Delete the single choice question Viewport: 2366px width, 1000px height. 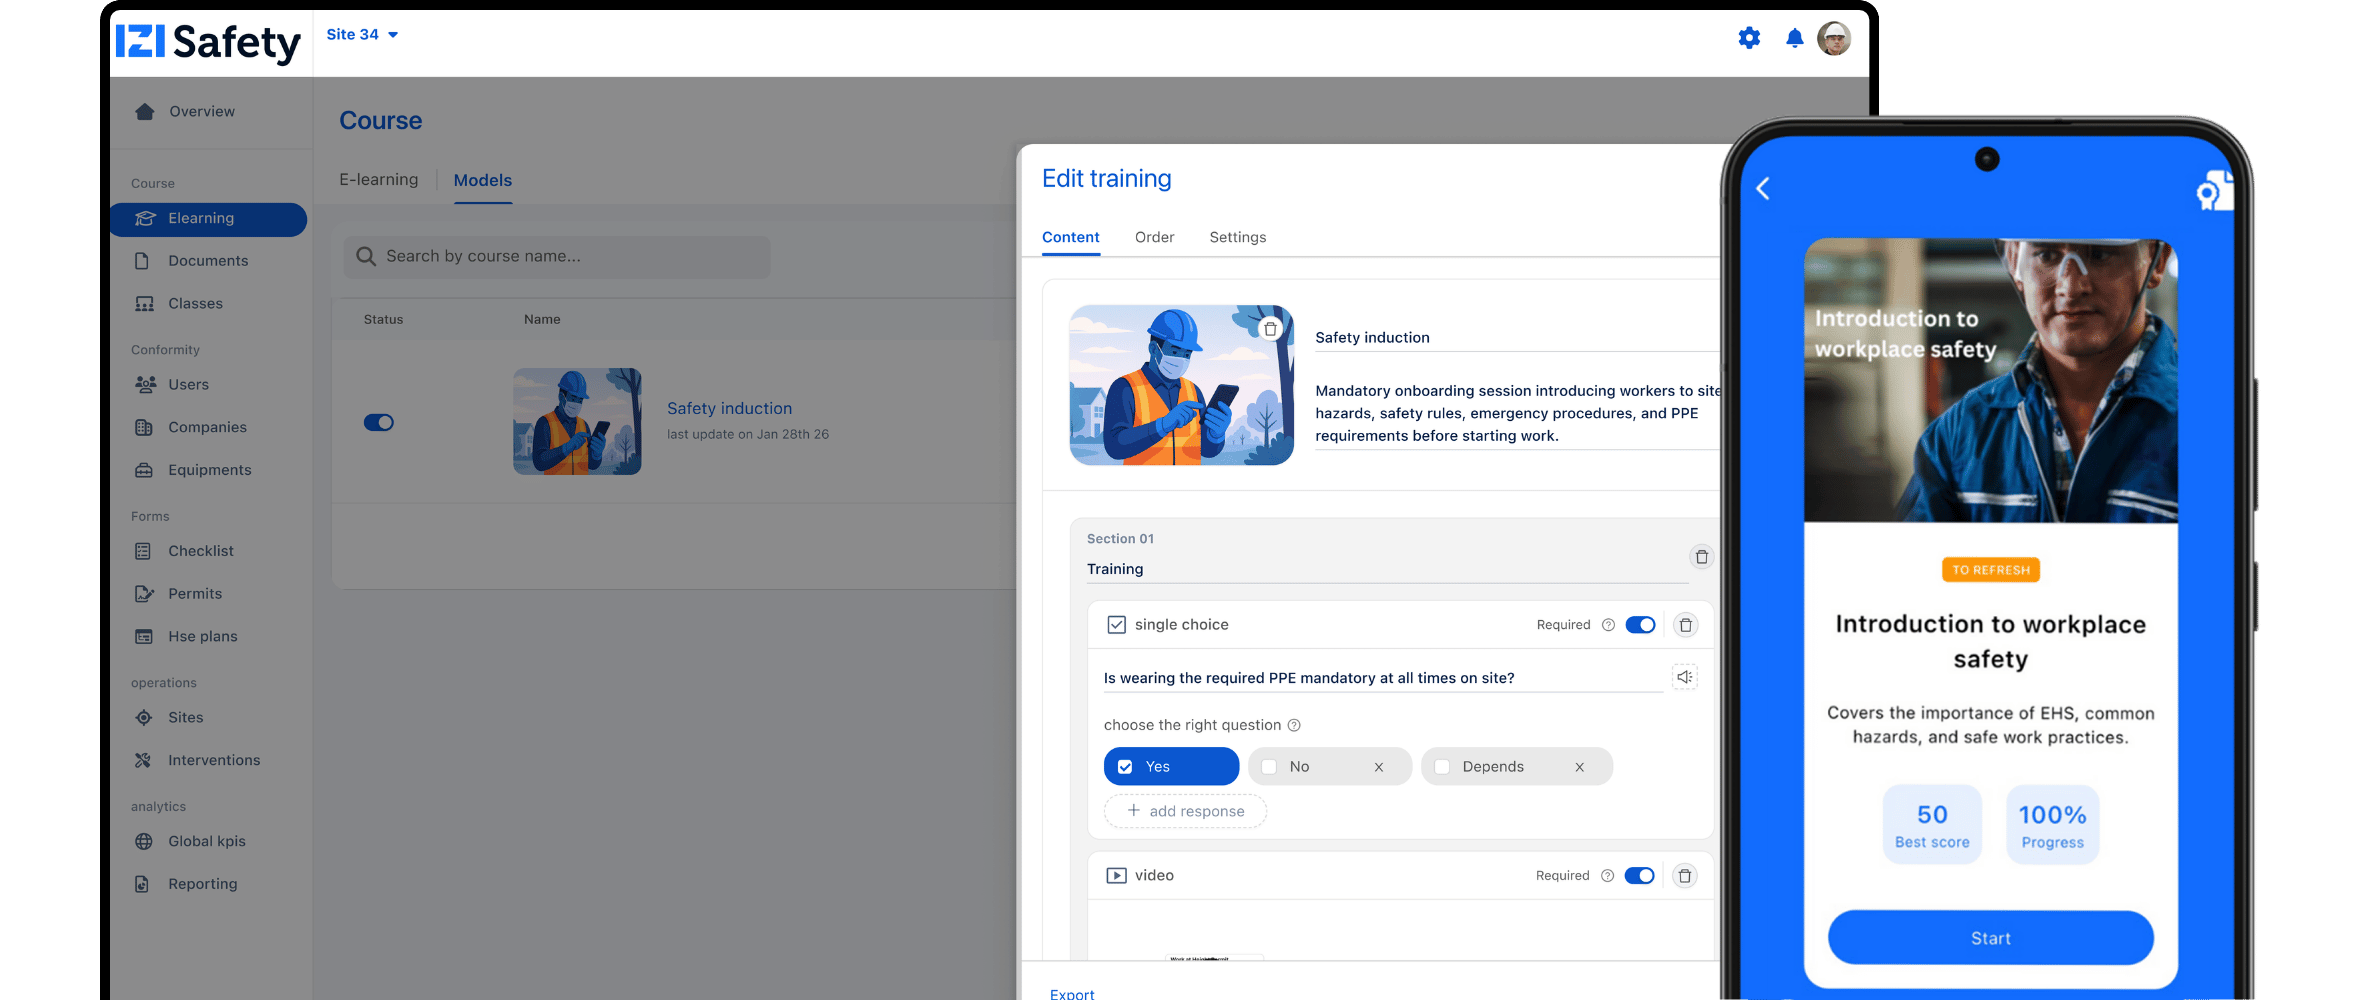pos(1685,625)
